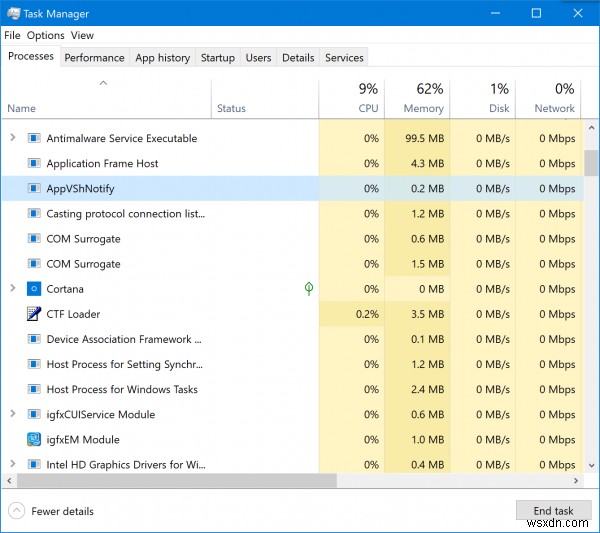
Task: Switch to the Performance tab
Action: point(95,57)
